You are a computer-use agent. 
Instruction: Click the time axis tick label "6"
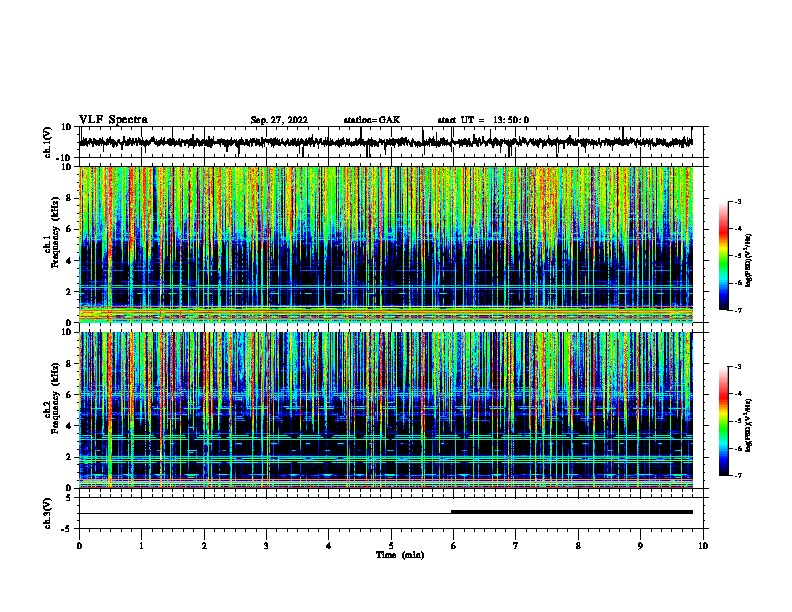(x=453, y=546)
